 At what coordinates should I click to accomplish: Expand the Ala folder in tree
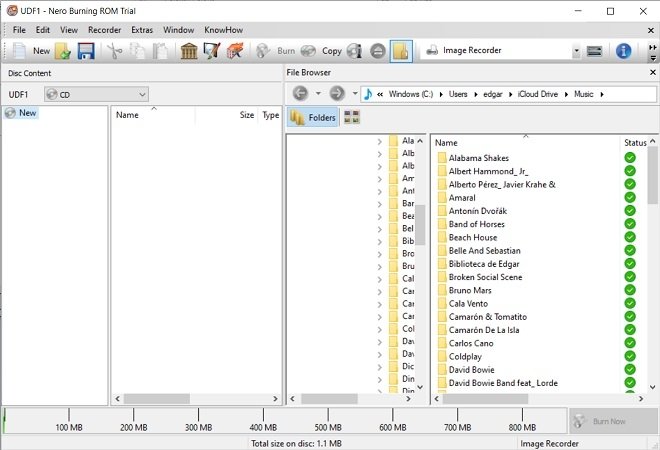(x=380, y=141)
